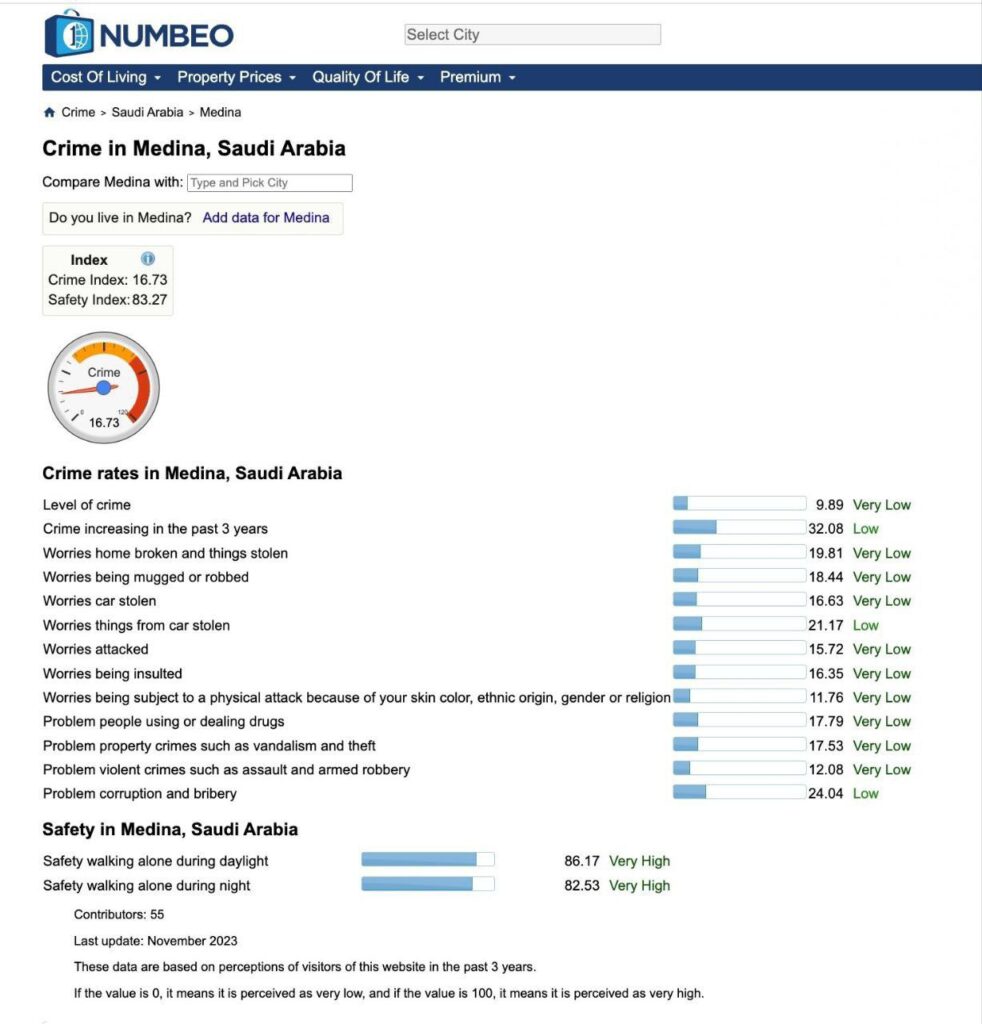The width and height of the screenshot is (982, 1024).
Task: Click the Do you live in Medina? text
Action: coord(120,217)
